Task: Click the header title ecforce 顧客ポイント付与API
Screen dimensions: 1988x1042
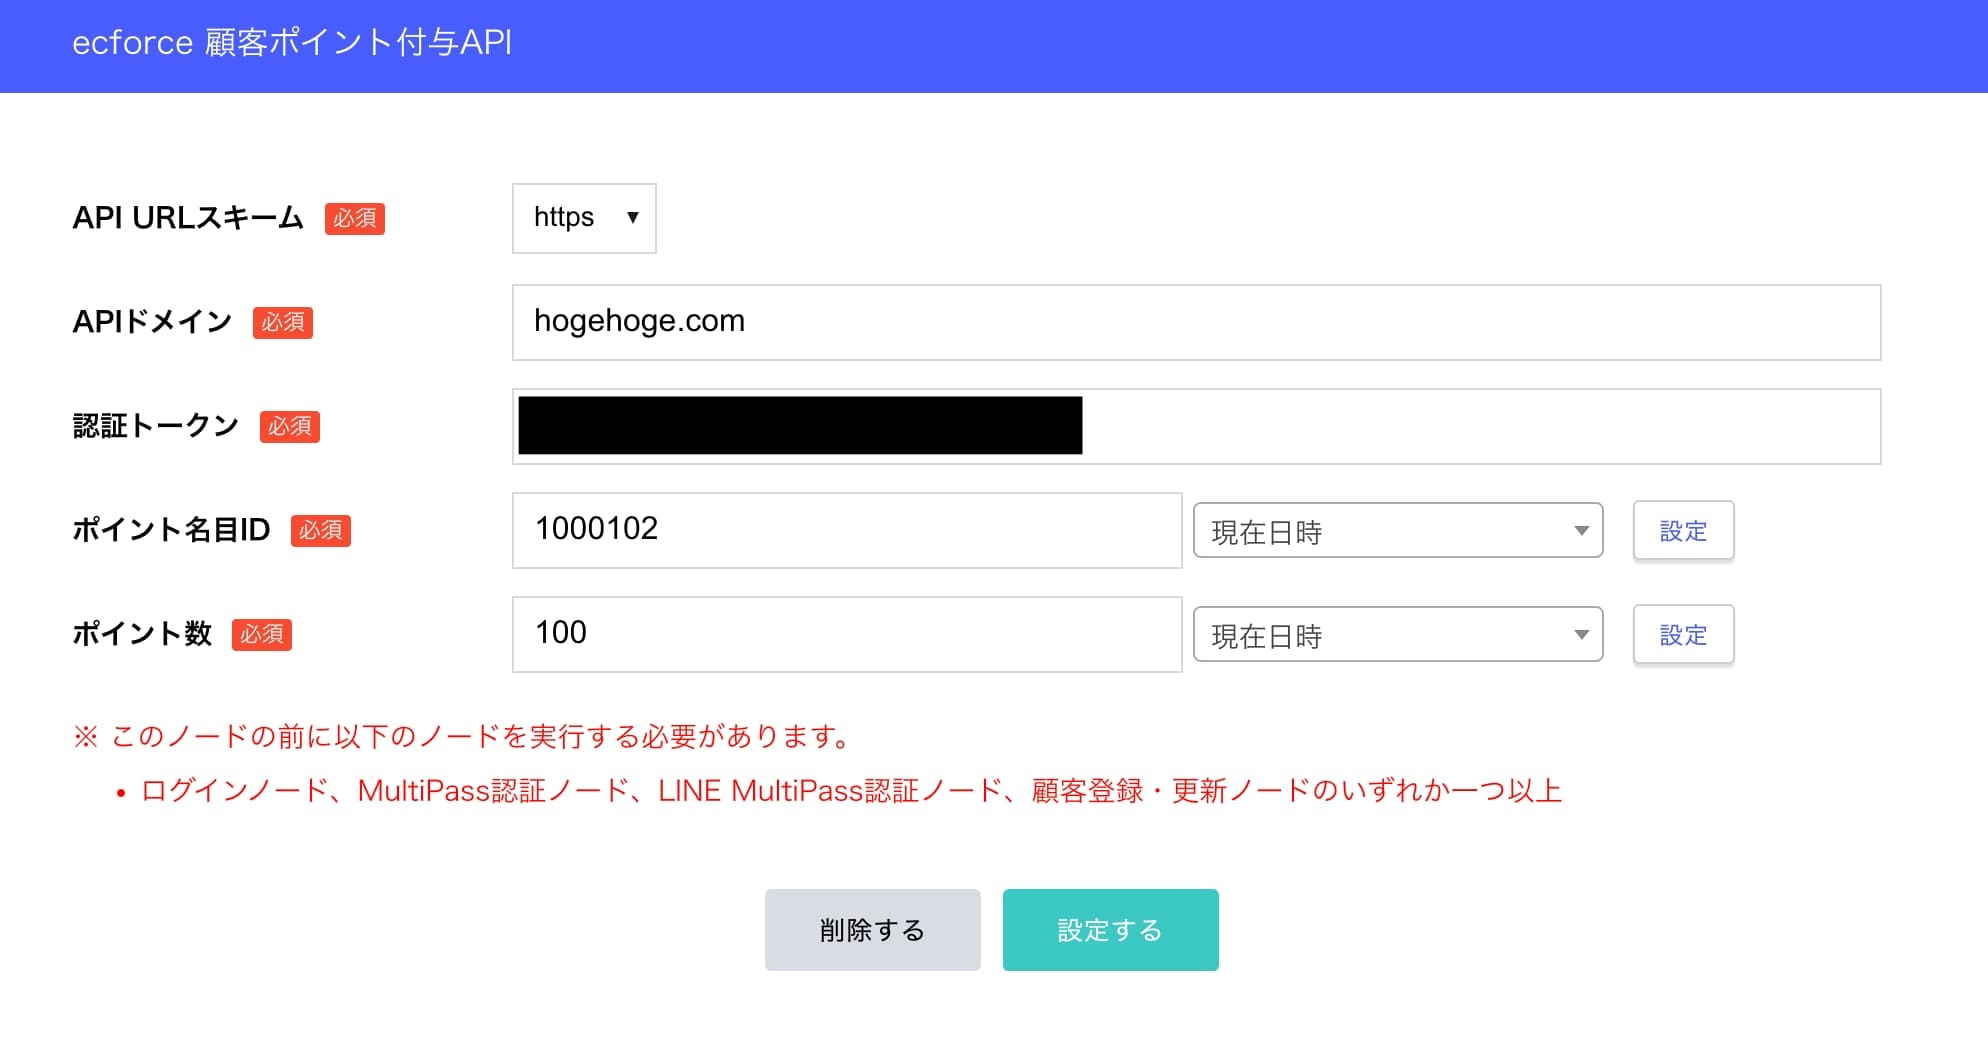Action: click(292, 42)
